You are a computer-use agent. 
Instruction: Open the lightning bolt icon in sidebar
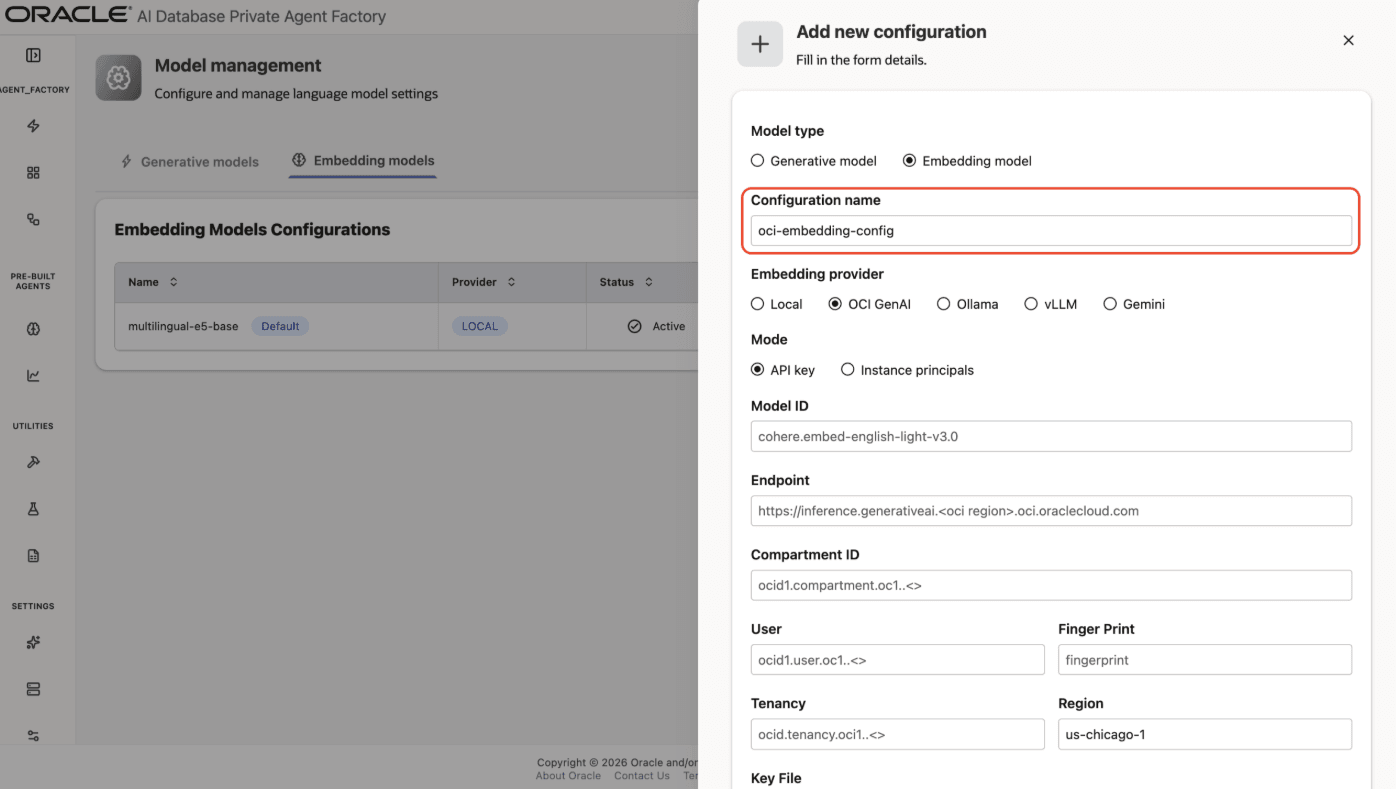33,126
